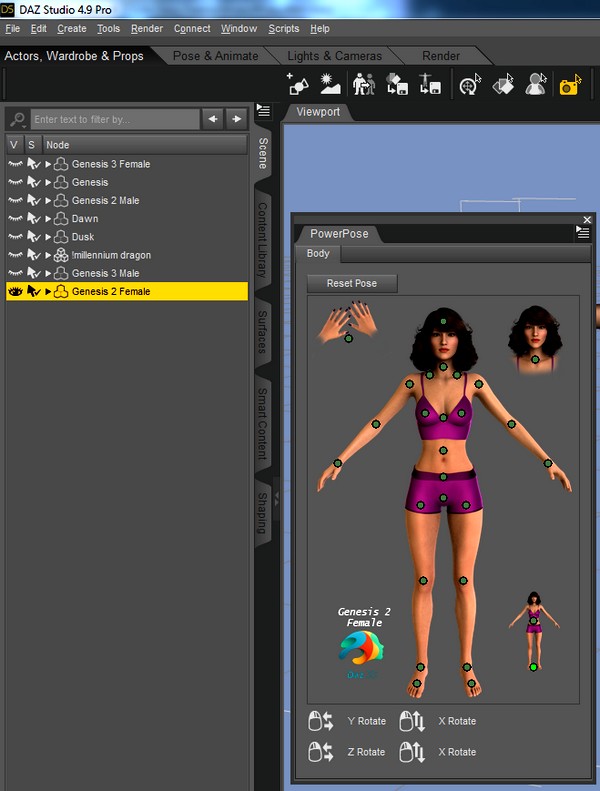The height and width of the screenshot is (791, 600).
Task: Click the sun and landscape environment icon
Action: tap(331, 84)
